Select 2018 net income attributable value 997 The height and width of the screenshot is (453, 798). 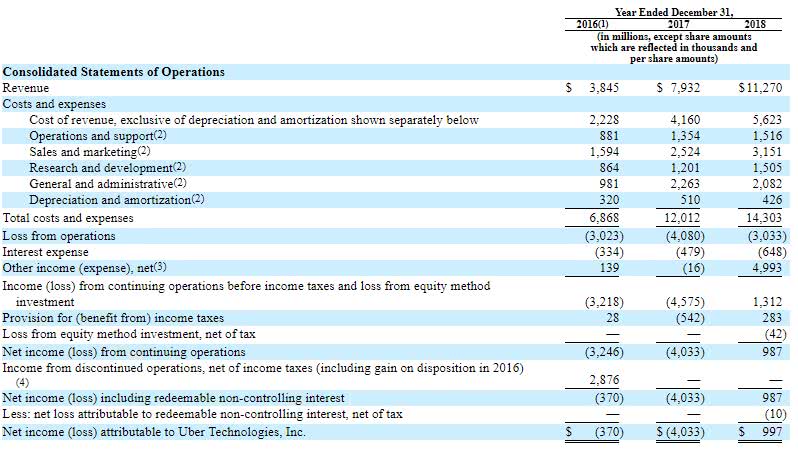(772, 432)
